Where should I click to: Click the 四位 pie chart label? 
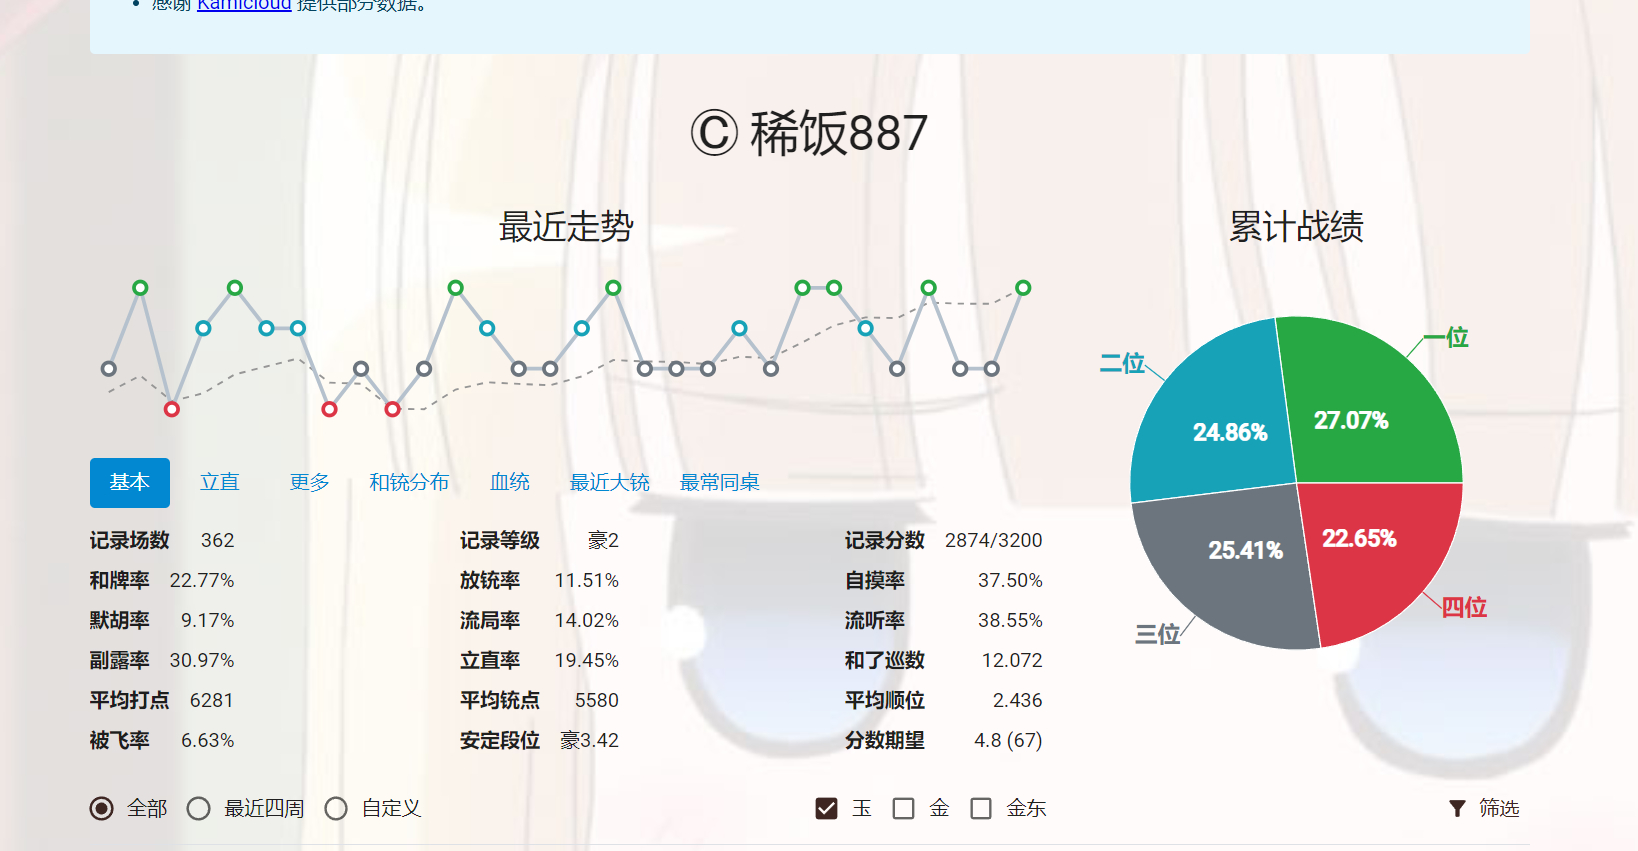tap(1464, 607)
